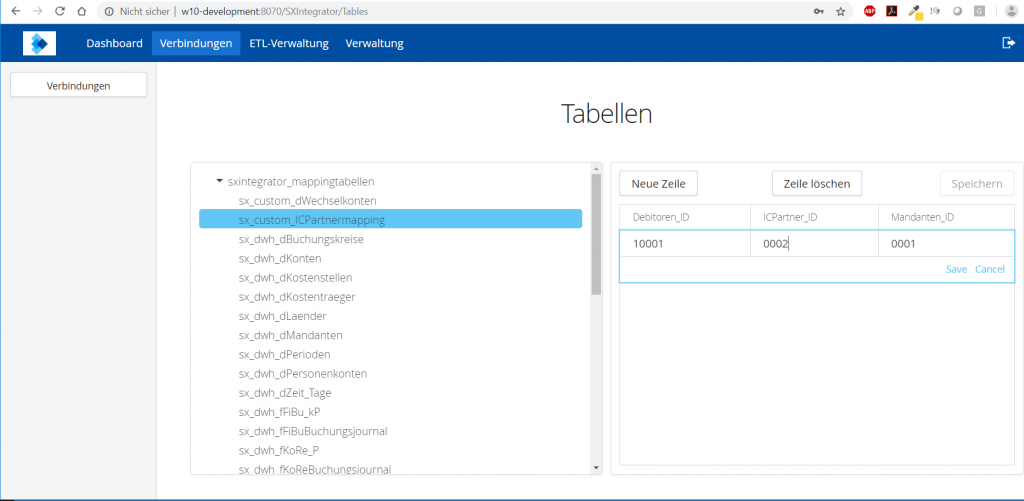
Task: Open the Adobe Acrobat extension
Action: tap(891, 10)
